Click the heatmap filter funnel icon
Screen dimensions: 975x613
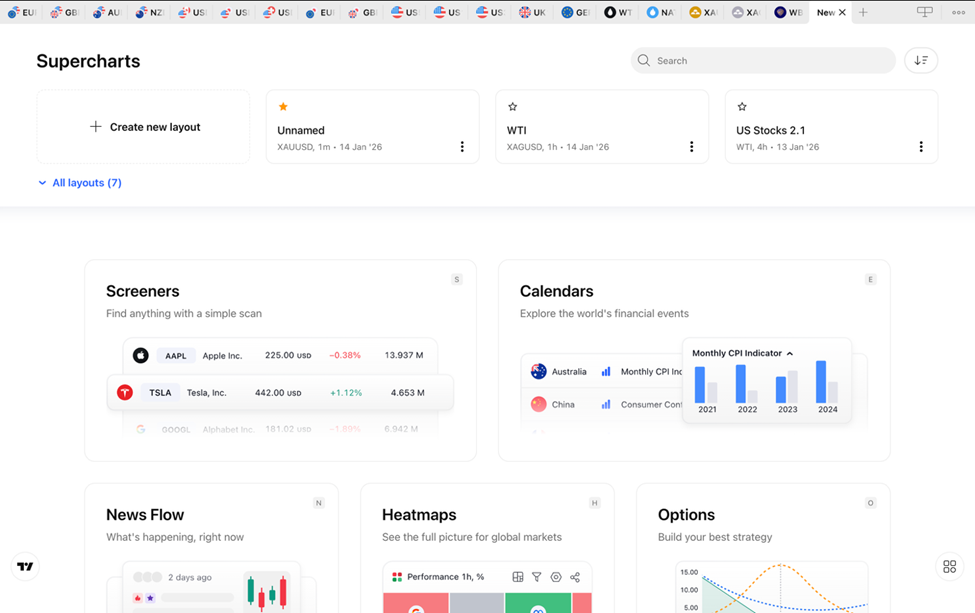tap(537, 577)
